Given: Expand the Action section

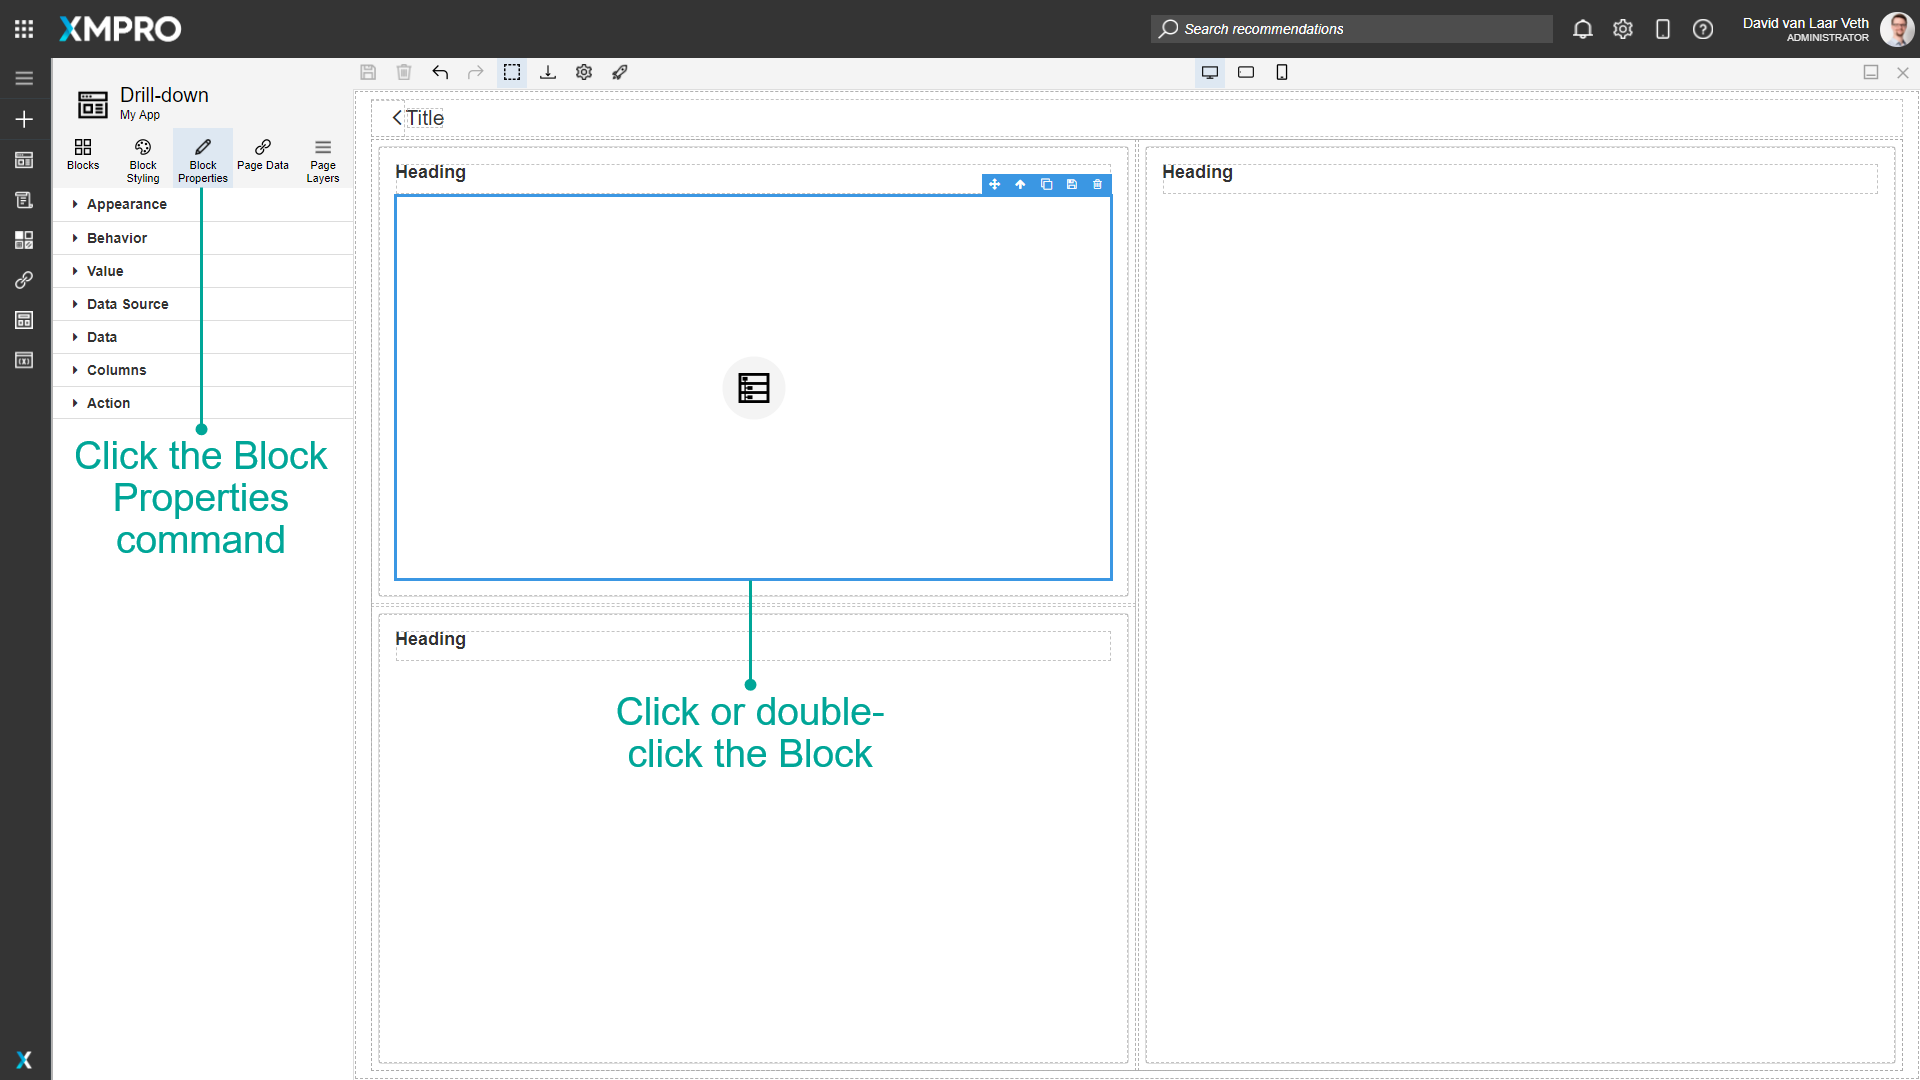Looking at the screenshot, I should point(203,403).
